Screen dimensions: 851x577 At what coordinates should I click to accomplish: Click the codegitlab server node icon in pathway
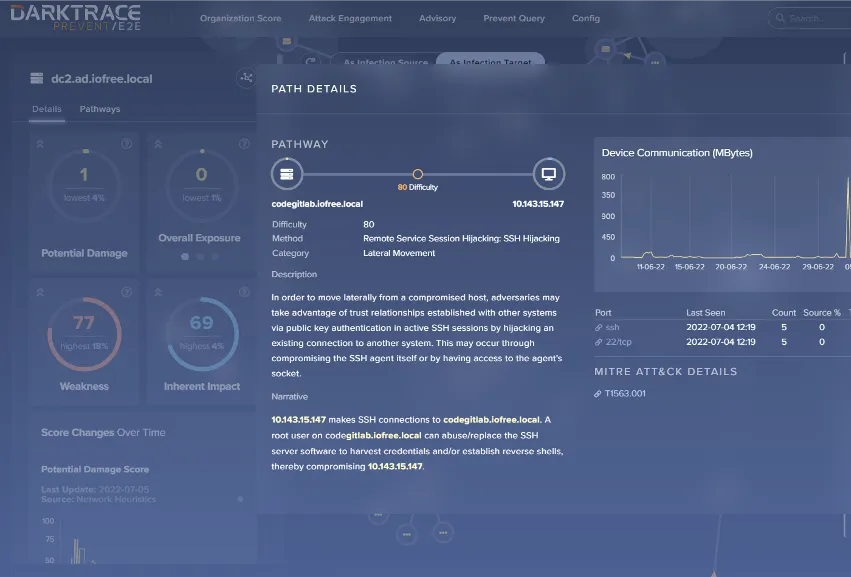287,174
